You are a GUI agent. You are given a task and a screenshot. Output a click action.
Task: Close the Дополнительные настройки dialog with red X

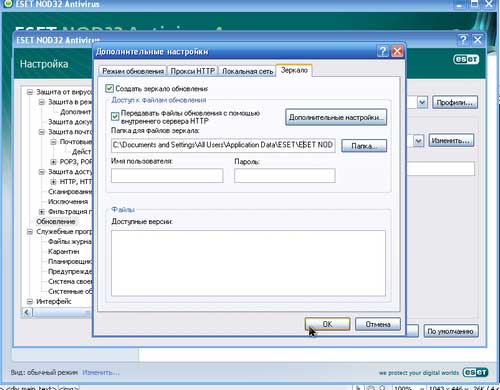click(x=397, y=51)
